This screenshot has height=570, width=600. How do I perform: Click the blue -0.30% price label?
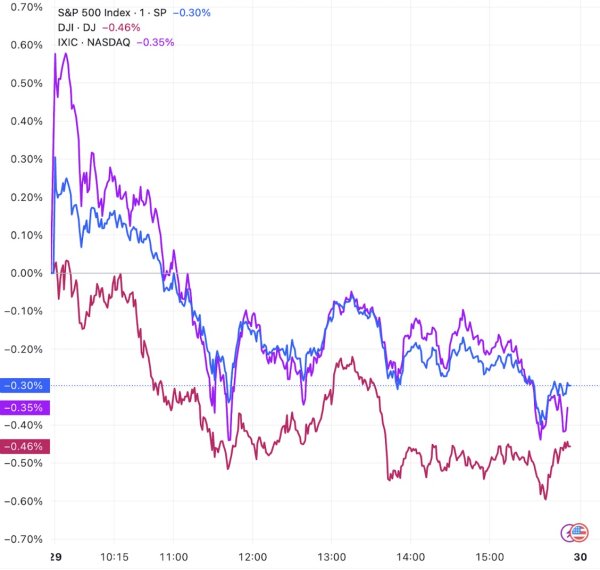pos(25,386)
